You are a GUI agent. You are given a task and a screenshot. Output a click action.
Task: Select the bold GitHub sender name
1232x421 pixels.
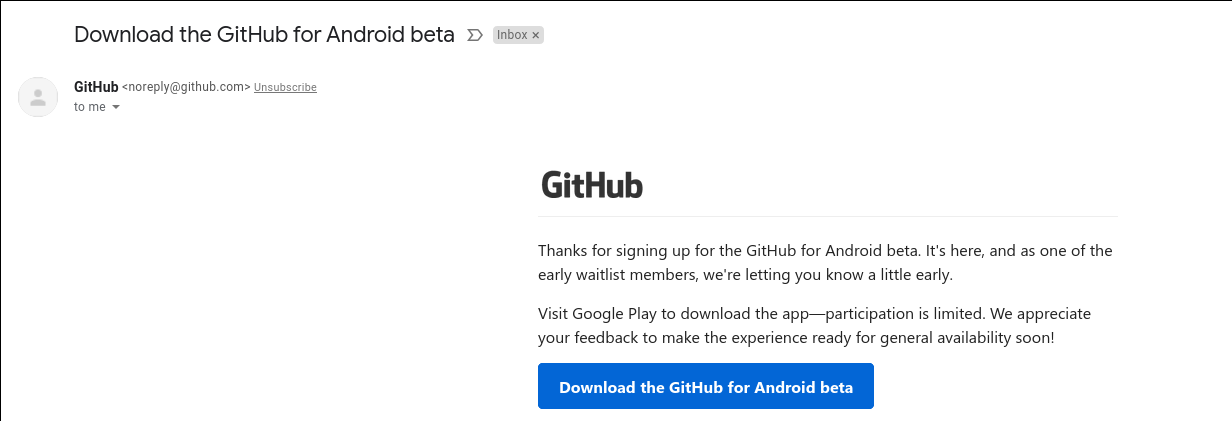coord(96,87)
